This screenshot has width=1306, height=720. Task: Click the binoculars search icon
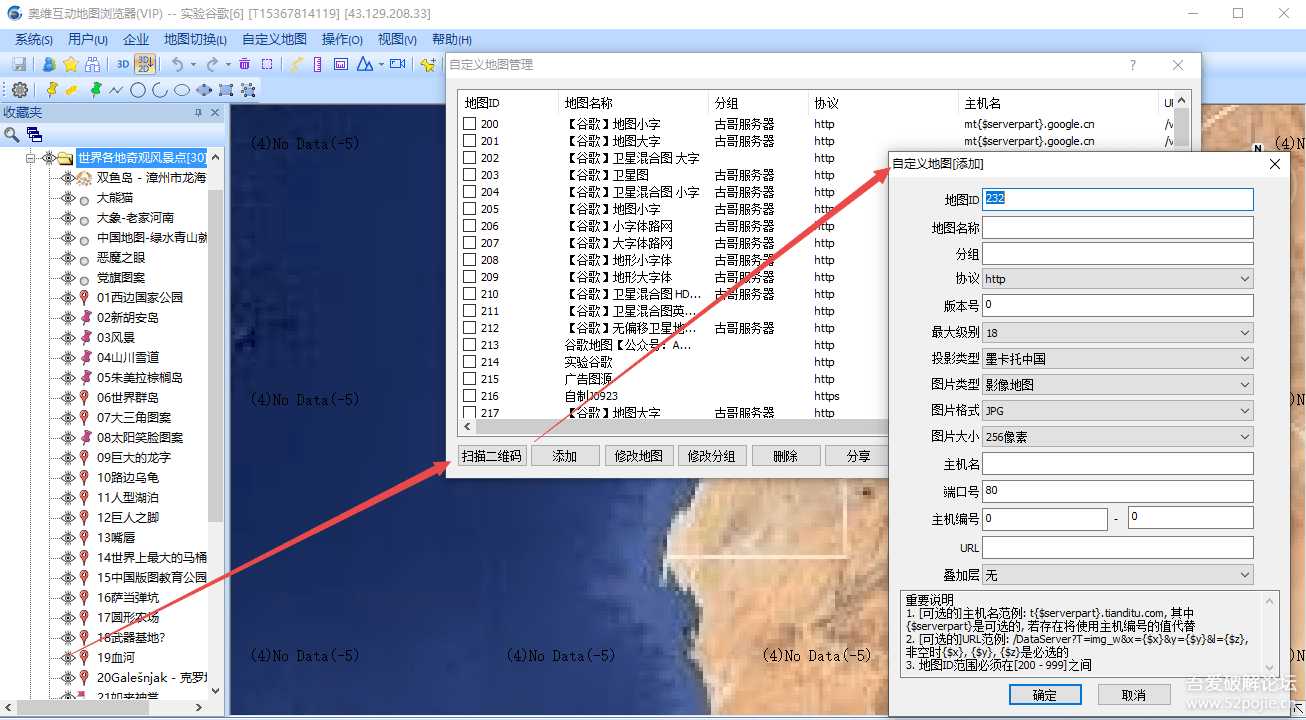[x=93, y=64]
